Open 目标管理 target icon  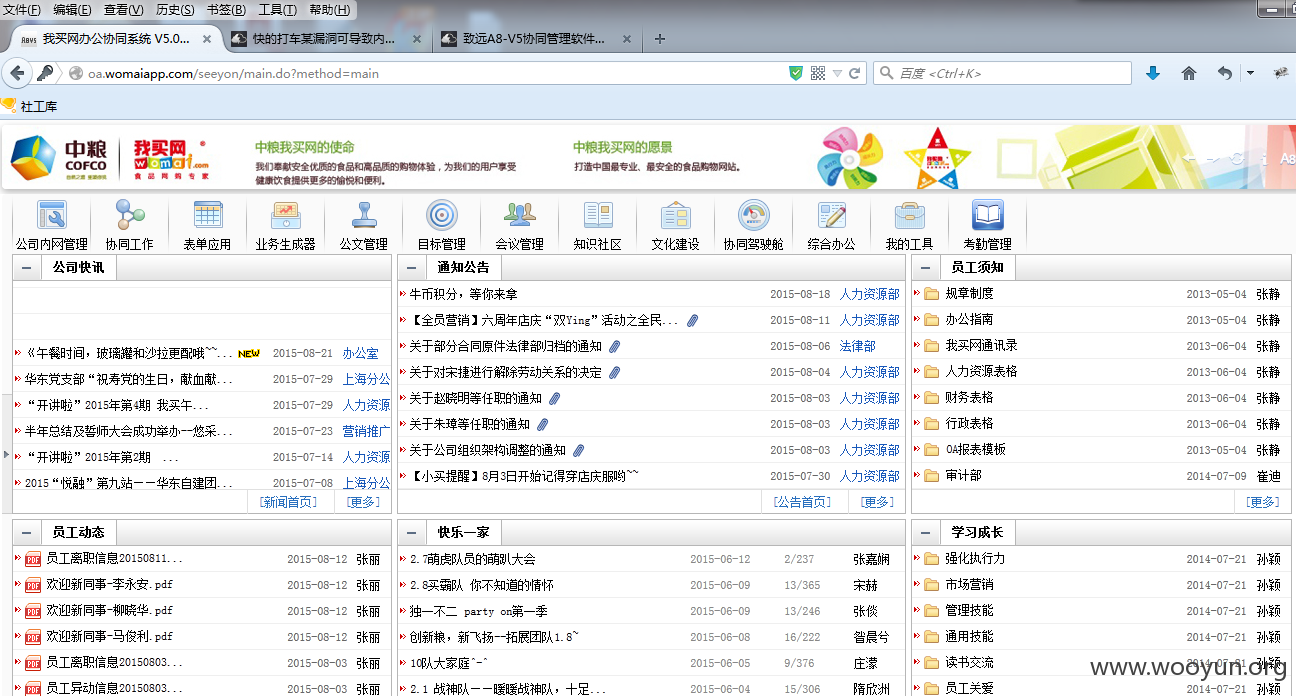point(441,216)
